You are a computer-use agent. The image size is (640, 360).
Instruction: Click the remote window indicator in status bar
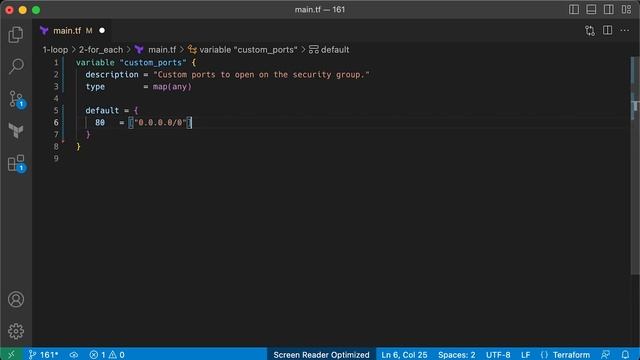click(x=11, y=354)
